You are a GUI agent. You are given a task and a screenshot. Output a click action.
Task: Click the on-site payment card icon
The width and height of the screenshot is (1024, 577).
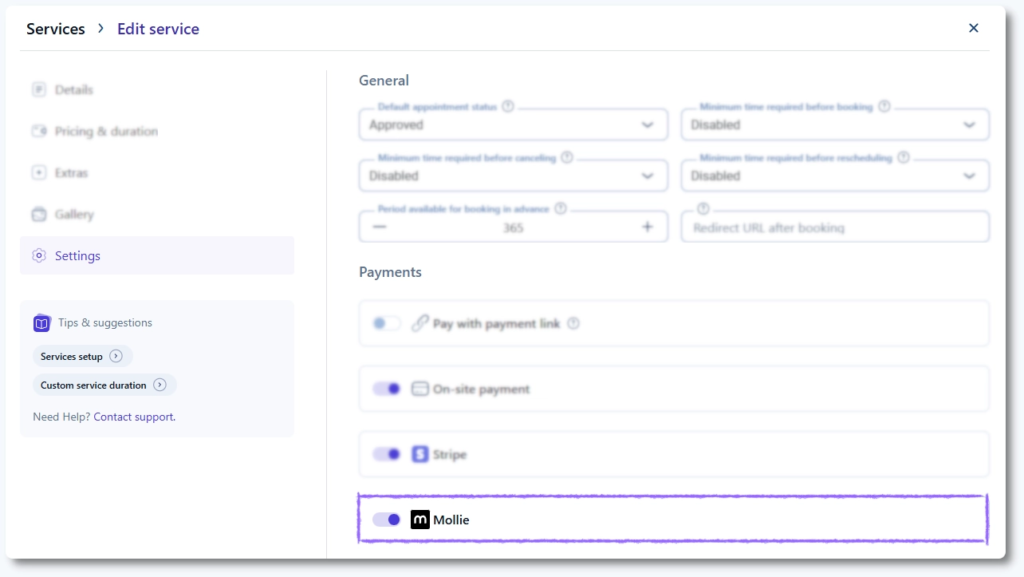tap(420, 389)
